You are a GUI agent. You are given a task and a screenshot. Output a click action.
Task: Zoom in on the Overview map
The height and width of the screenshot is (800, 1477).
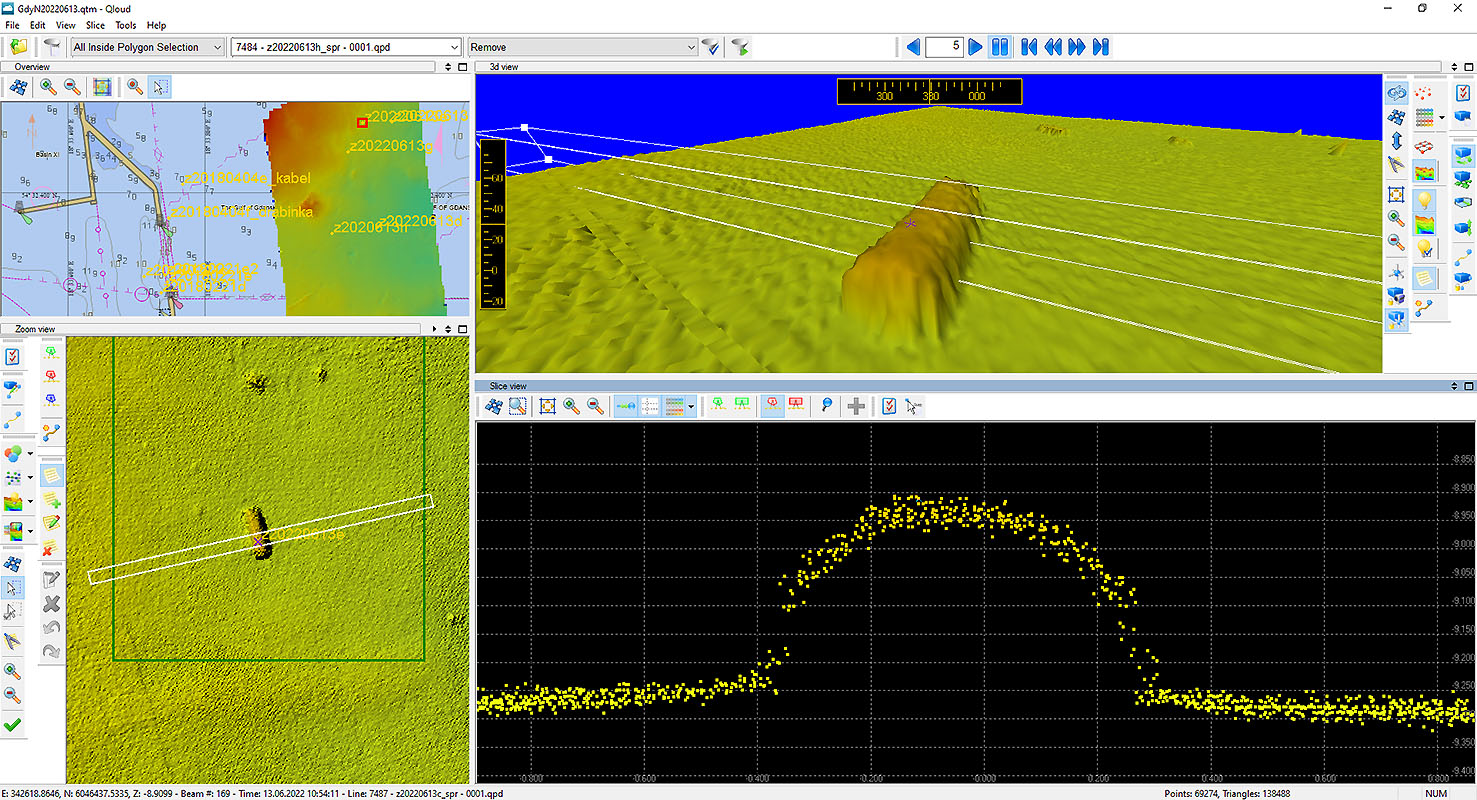[48, 87]
